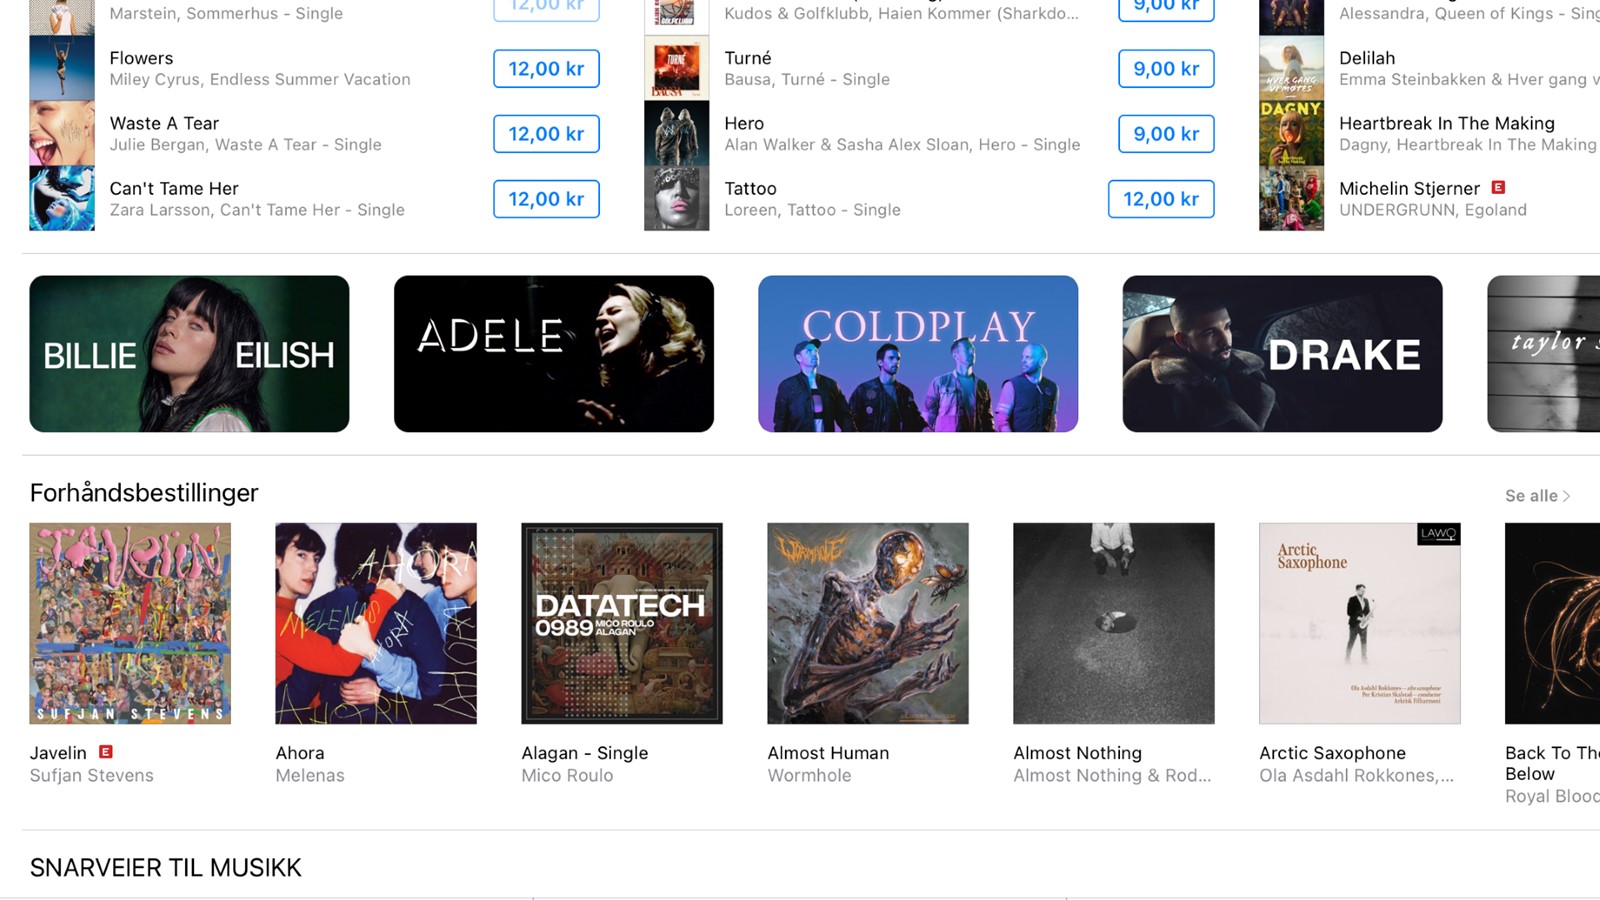Open Almost Human album cover by Wormhole
1600x900 pixels.
(x=868, y=623)
